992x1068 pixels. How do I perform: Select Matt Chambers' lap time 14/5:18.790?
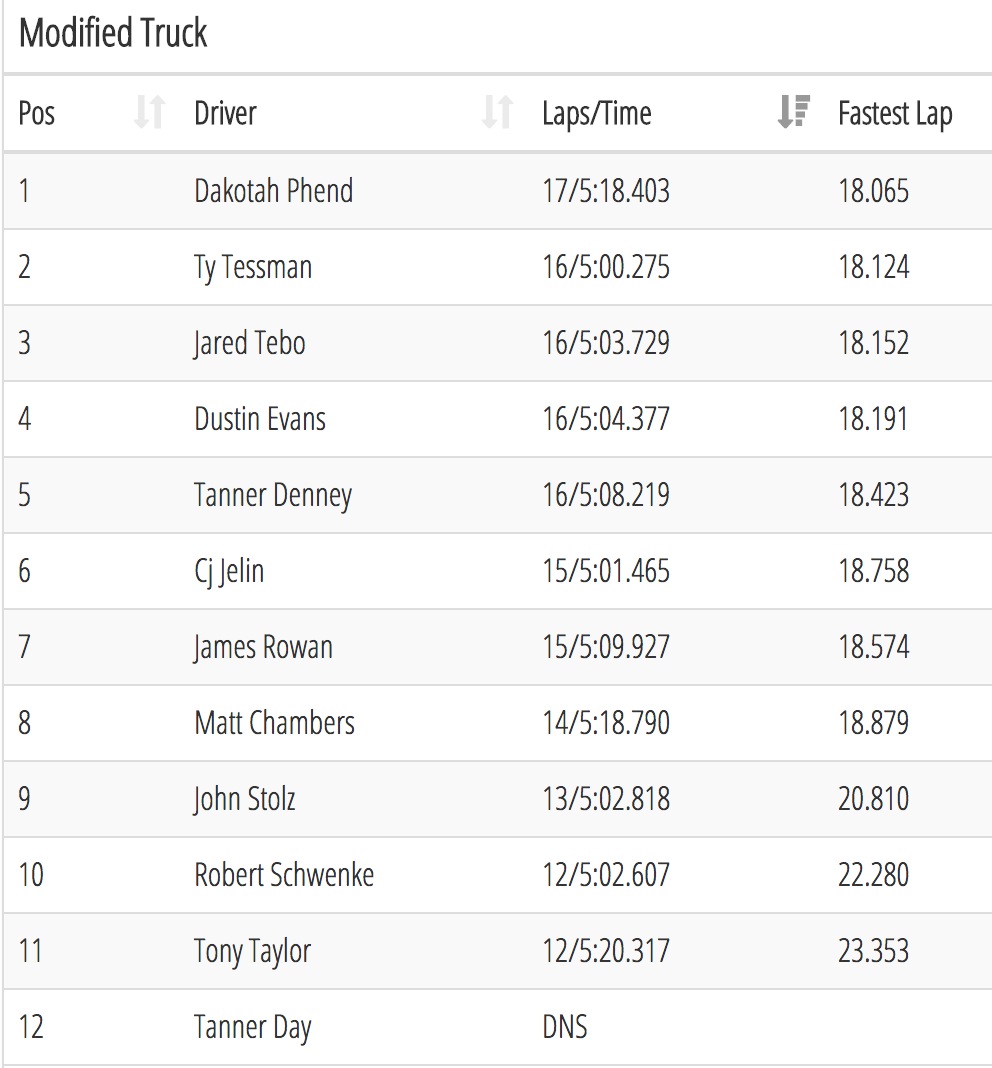tap(606, 723)
